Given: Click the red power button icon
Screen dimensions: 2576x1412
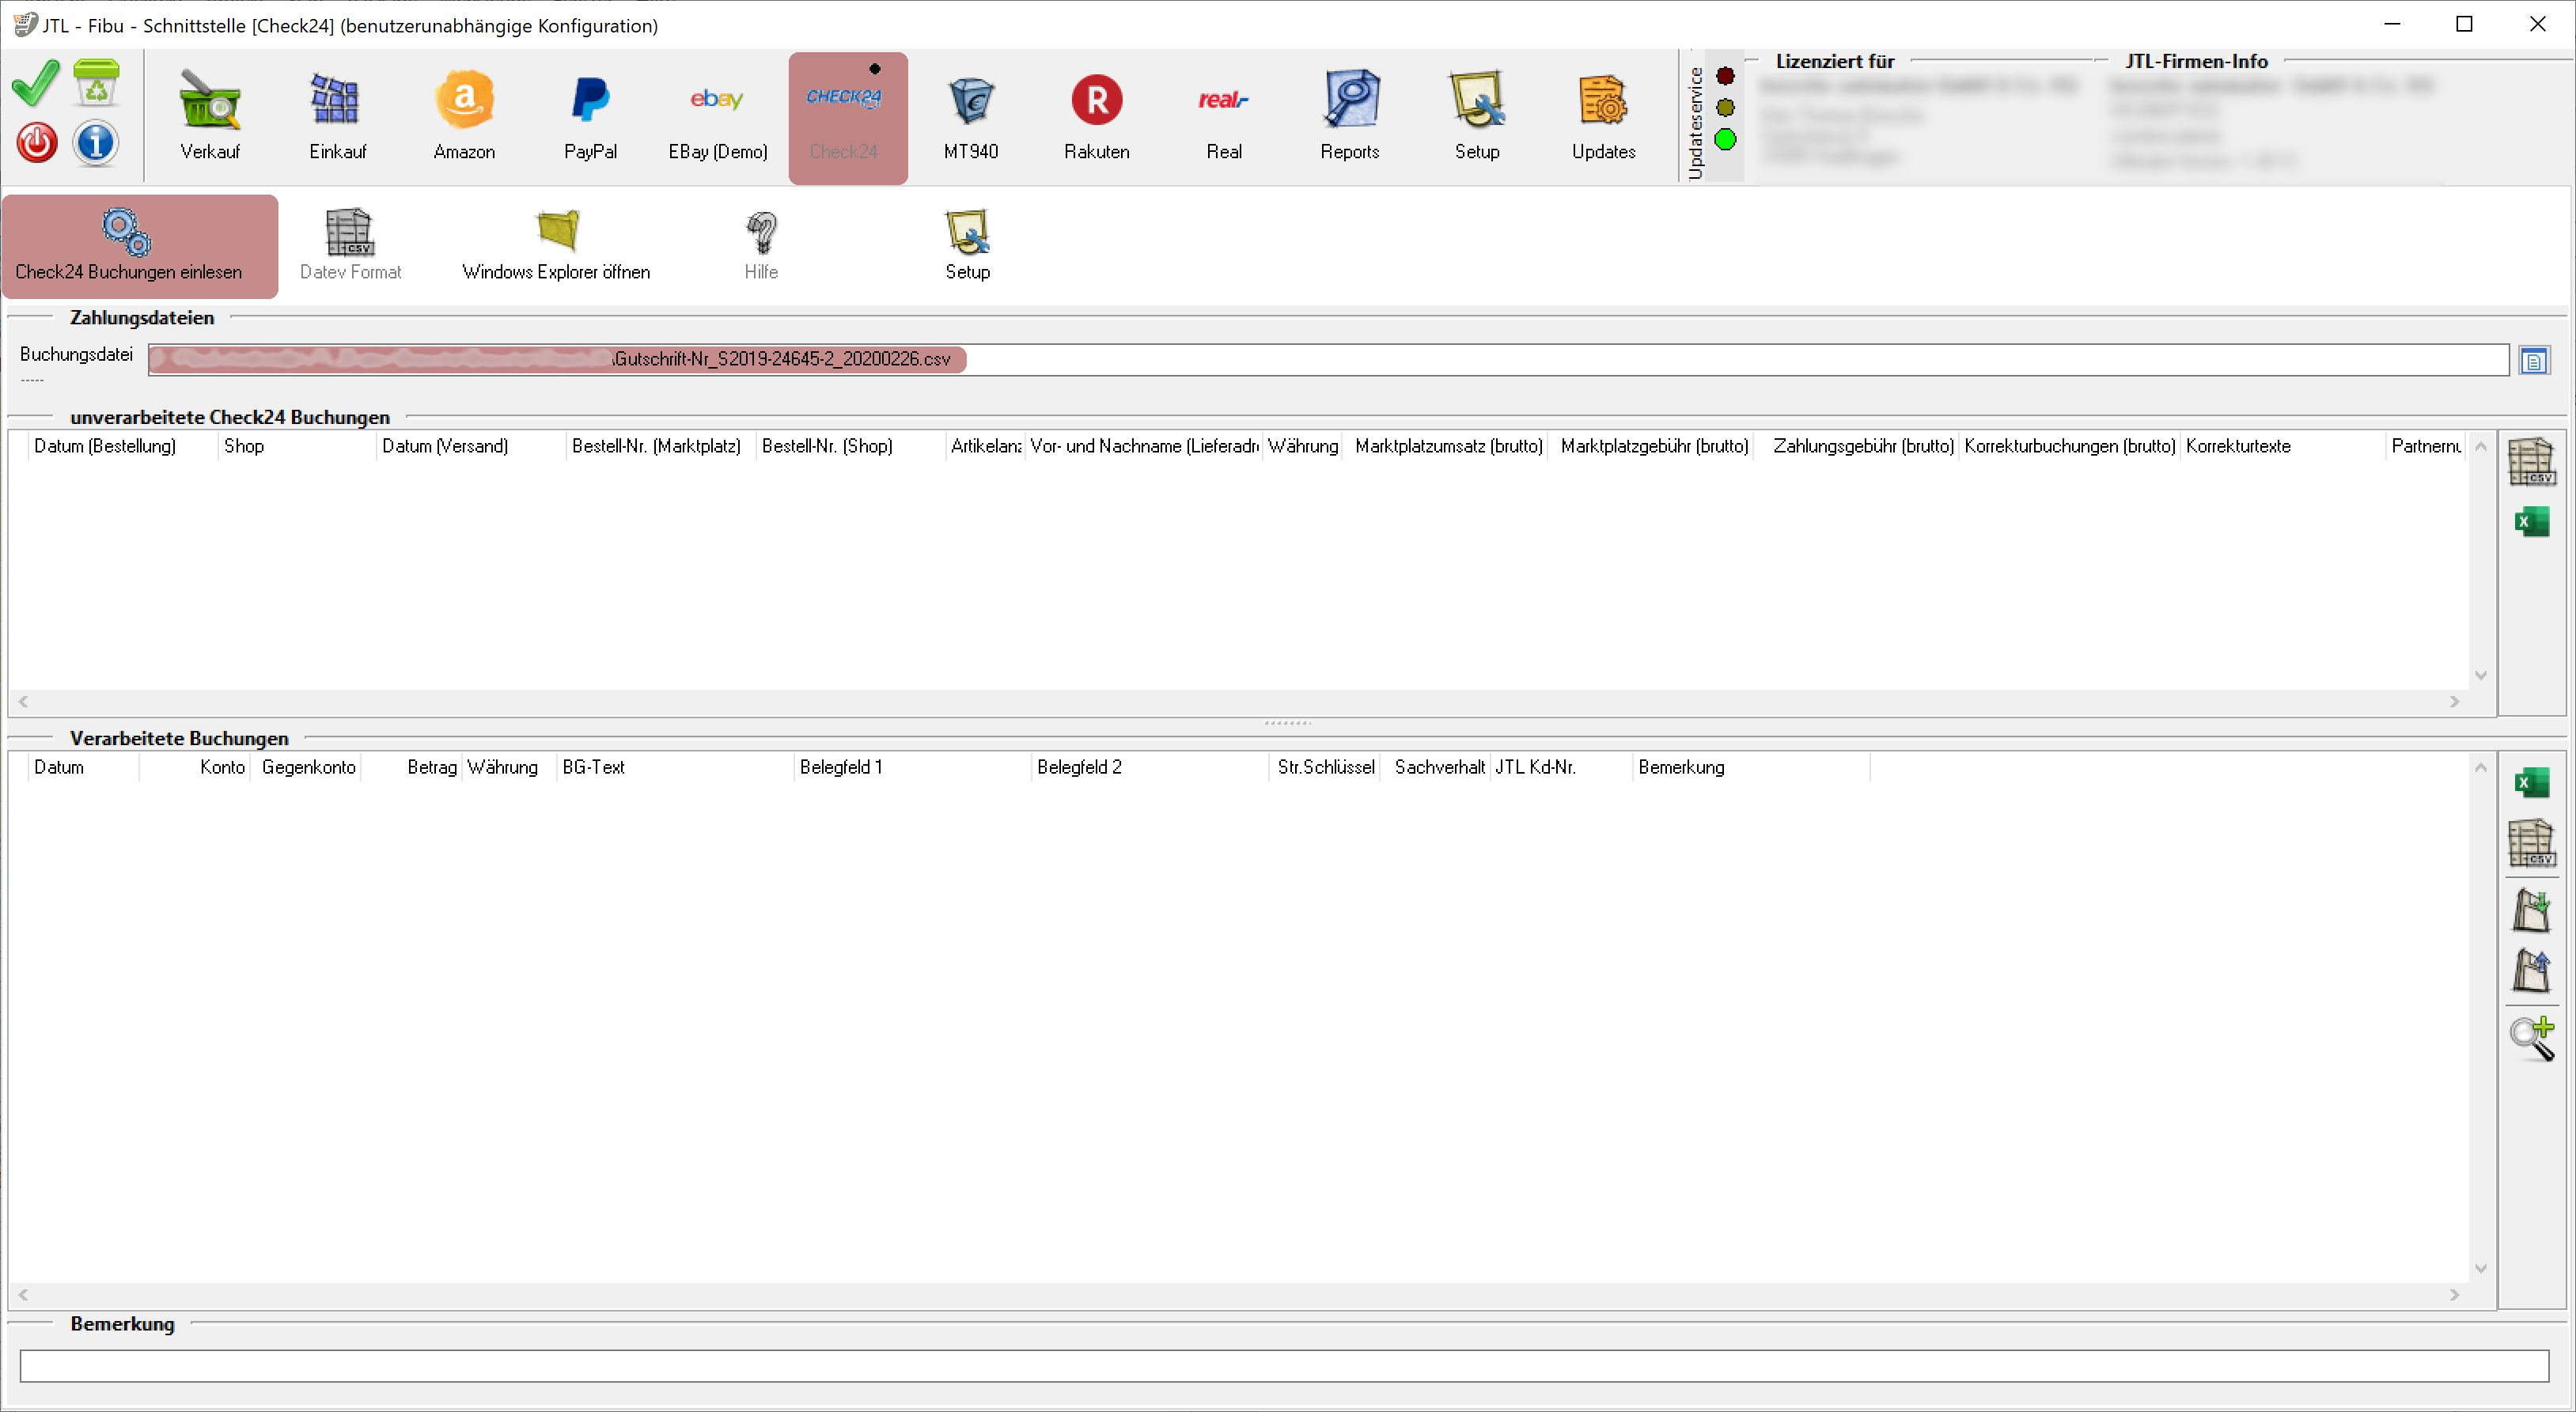Looking at the screenshot, I should [x=36, y=143].
